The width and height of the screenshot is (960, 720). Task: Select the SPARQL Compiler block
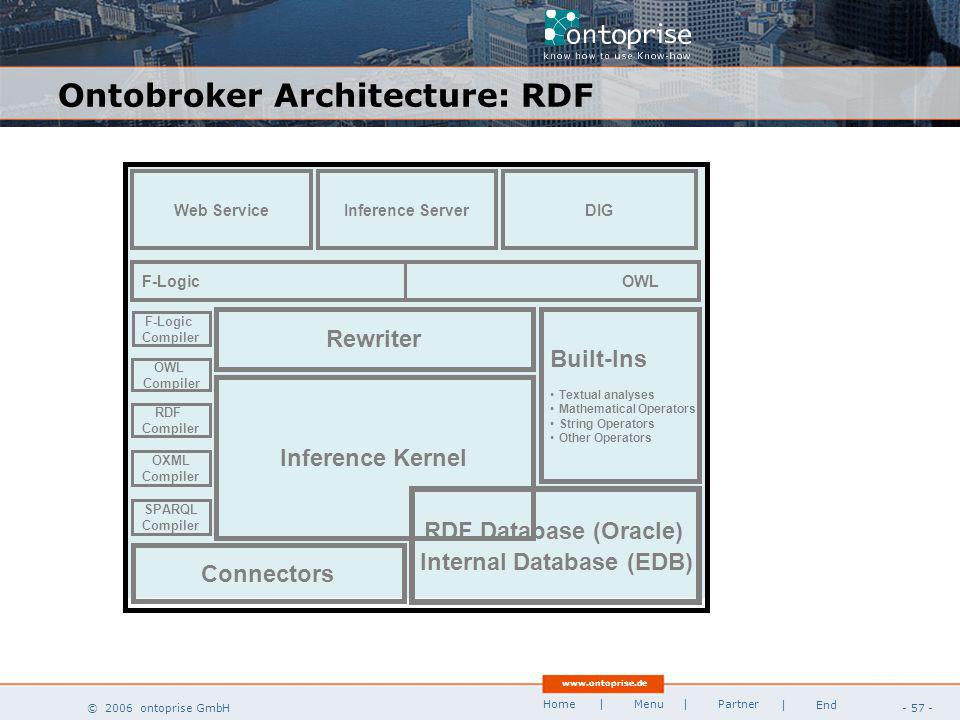click(x=171, y=517)
